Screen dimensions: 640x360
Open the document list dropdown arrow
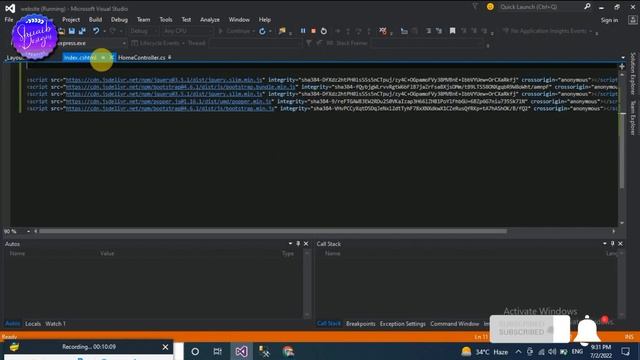[623, 58]
